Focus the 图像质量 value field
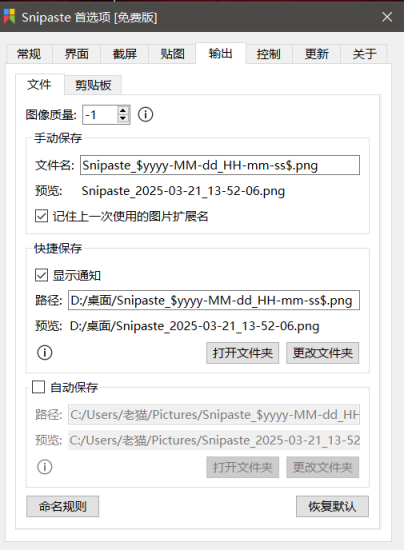 tap(100, 115)
